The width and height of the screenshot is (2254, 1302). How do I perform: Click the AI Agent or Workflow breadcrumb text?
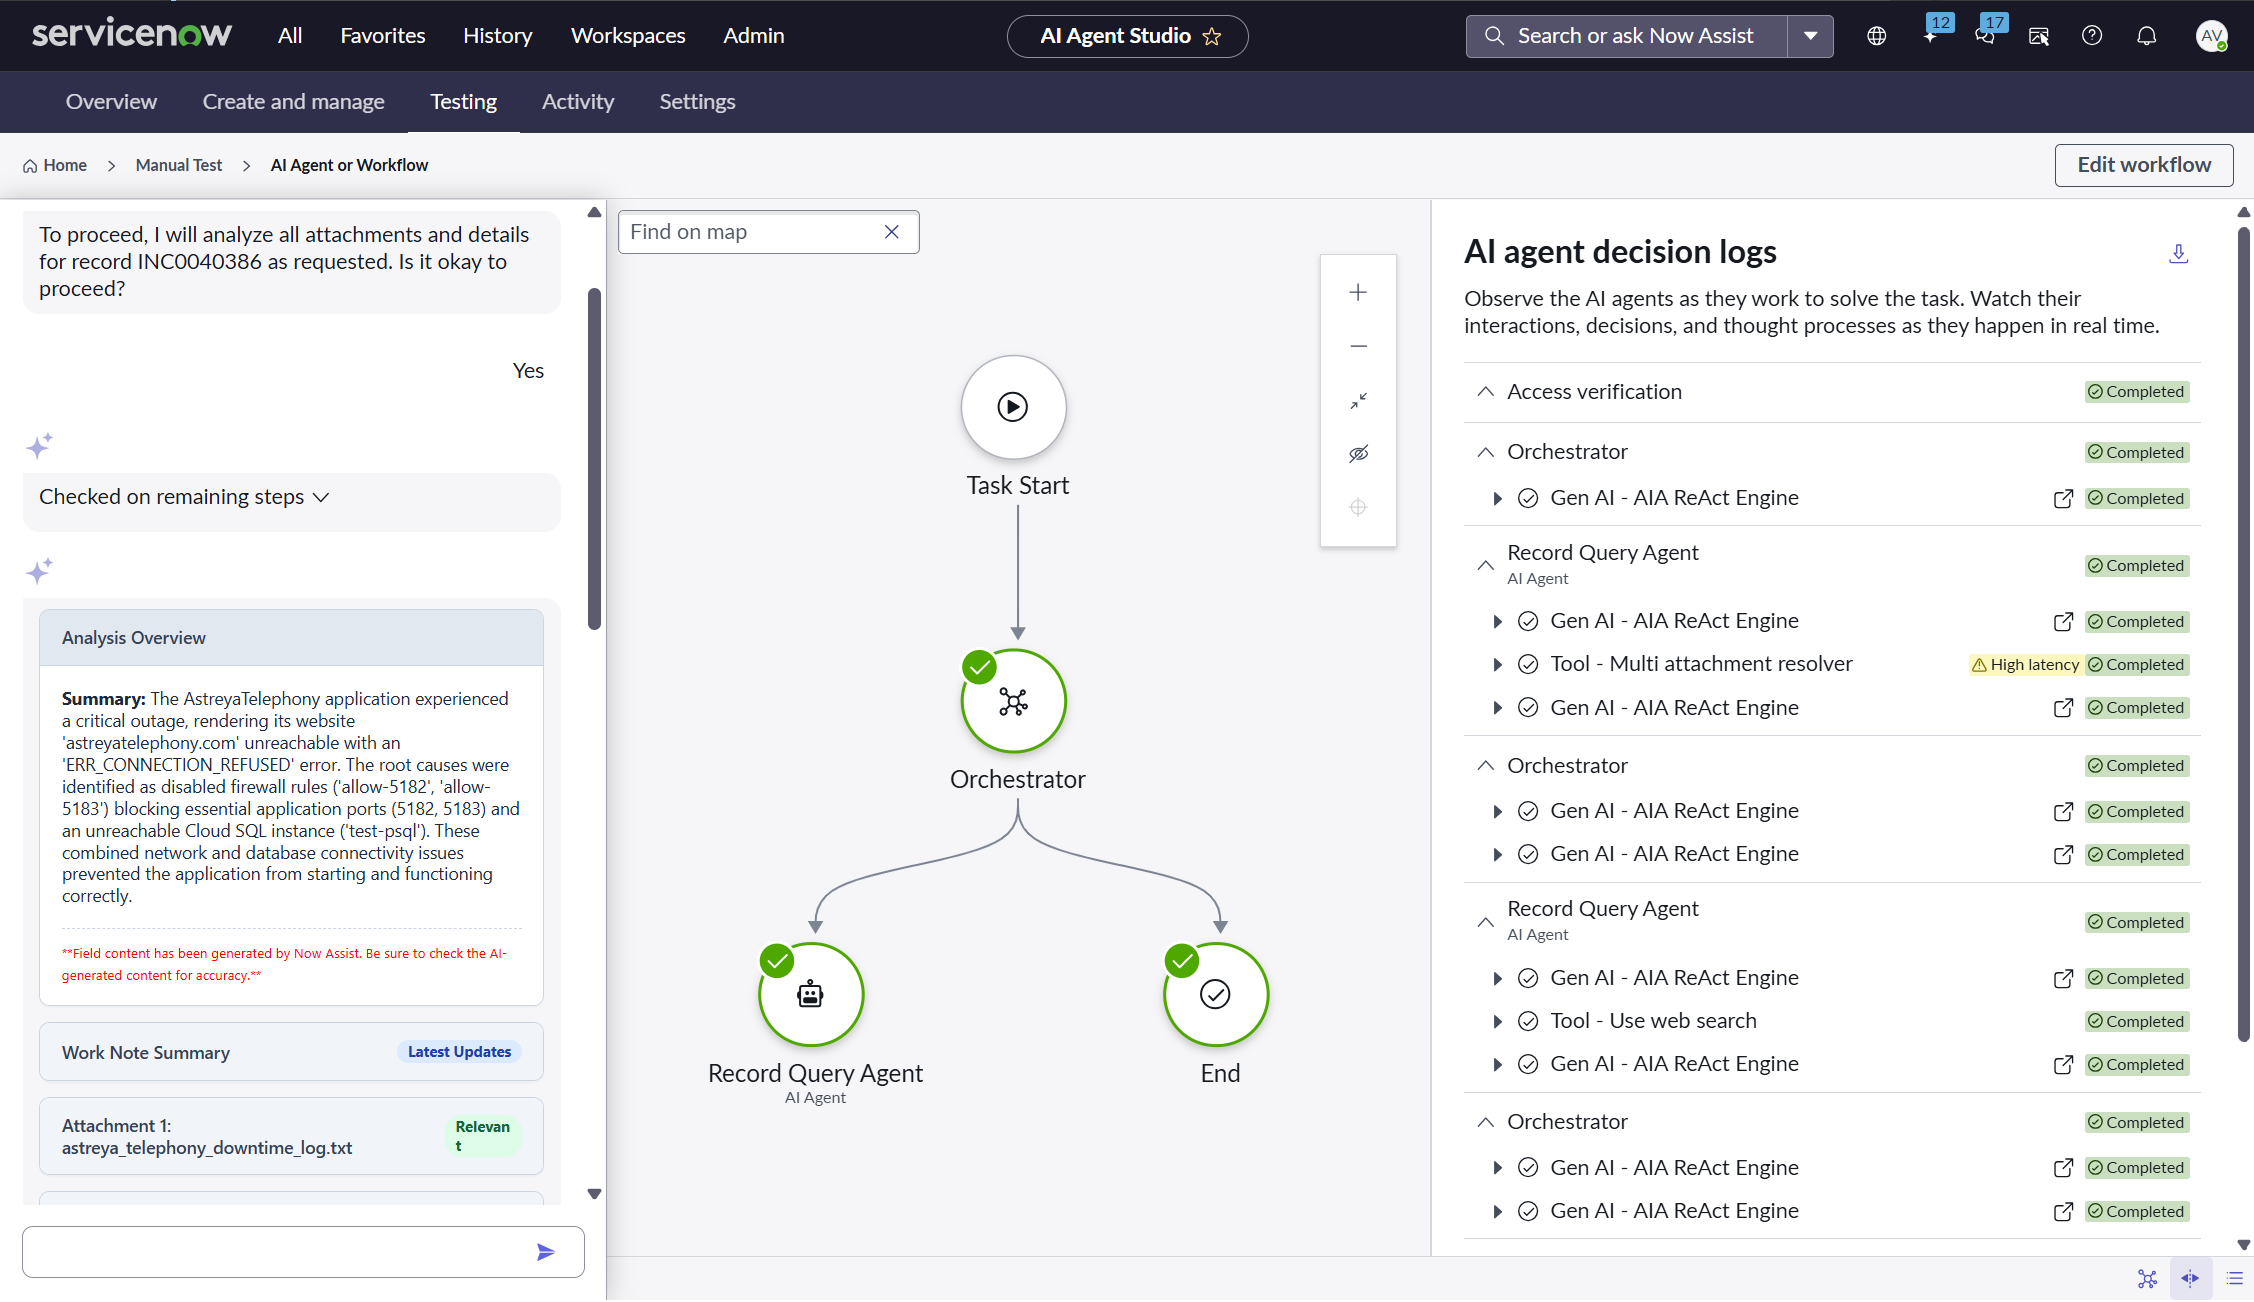(x=349, y=166)
